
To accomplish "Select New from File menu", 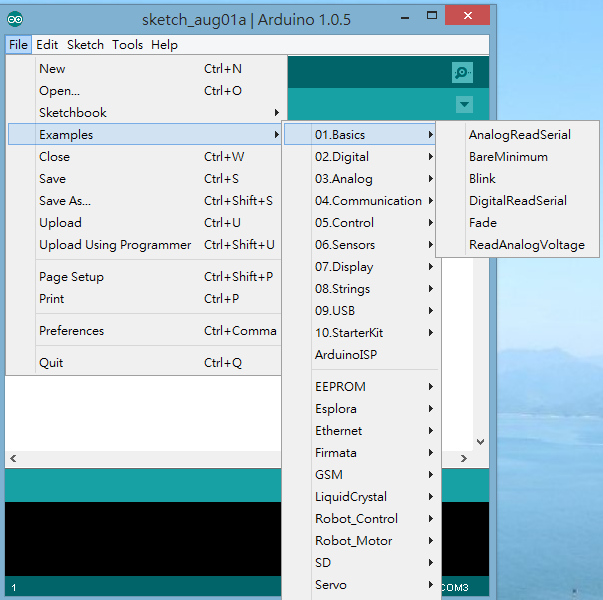I will coord(145,69).
